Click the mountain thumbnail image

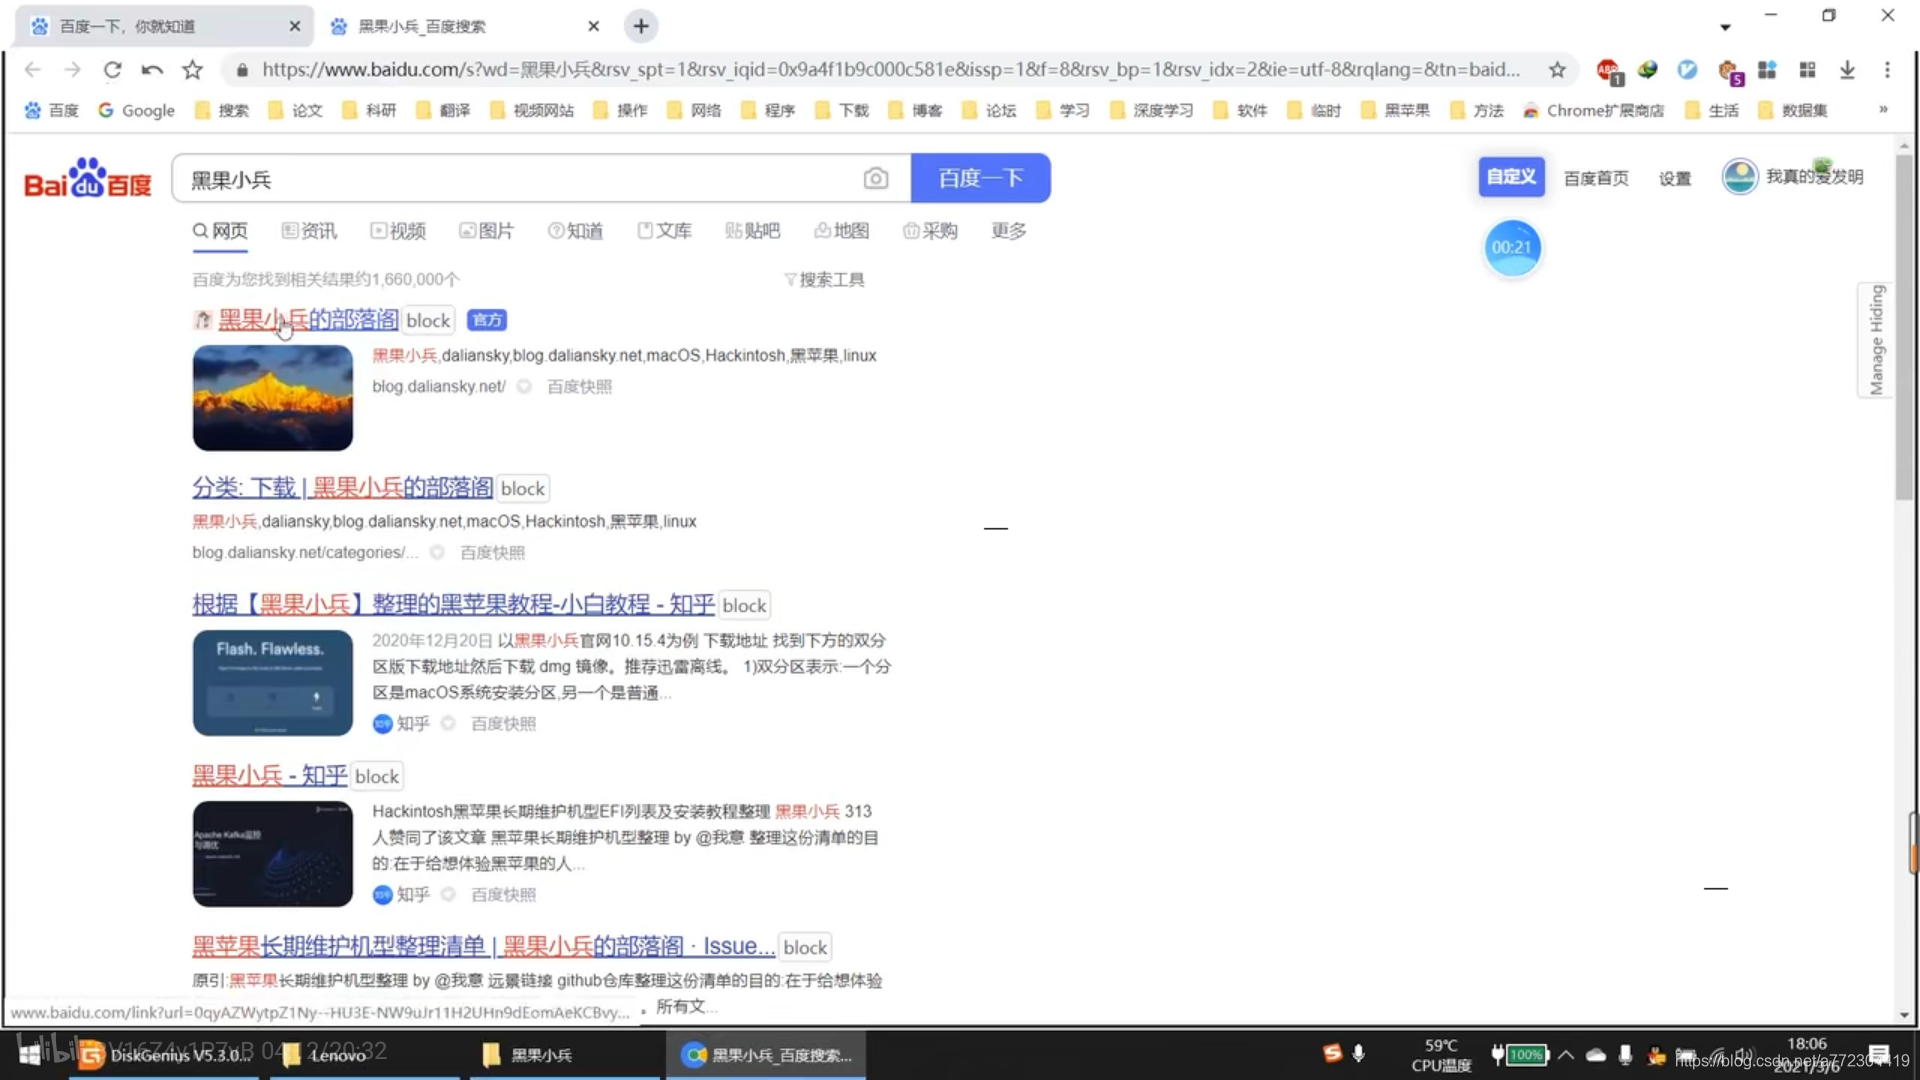coord(273,398)
